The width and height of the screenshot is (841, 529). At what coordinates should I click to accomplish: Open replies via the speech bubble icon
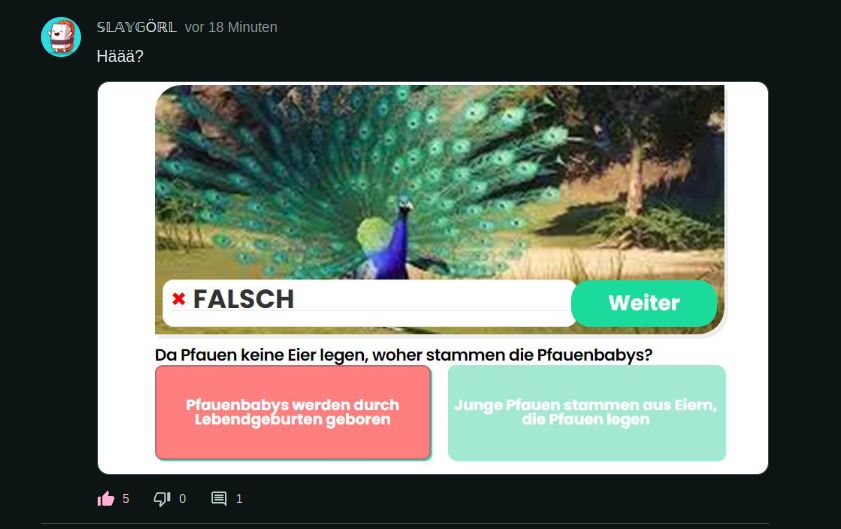coord(219,498)
